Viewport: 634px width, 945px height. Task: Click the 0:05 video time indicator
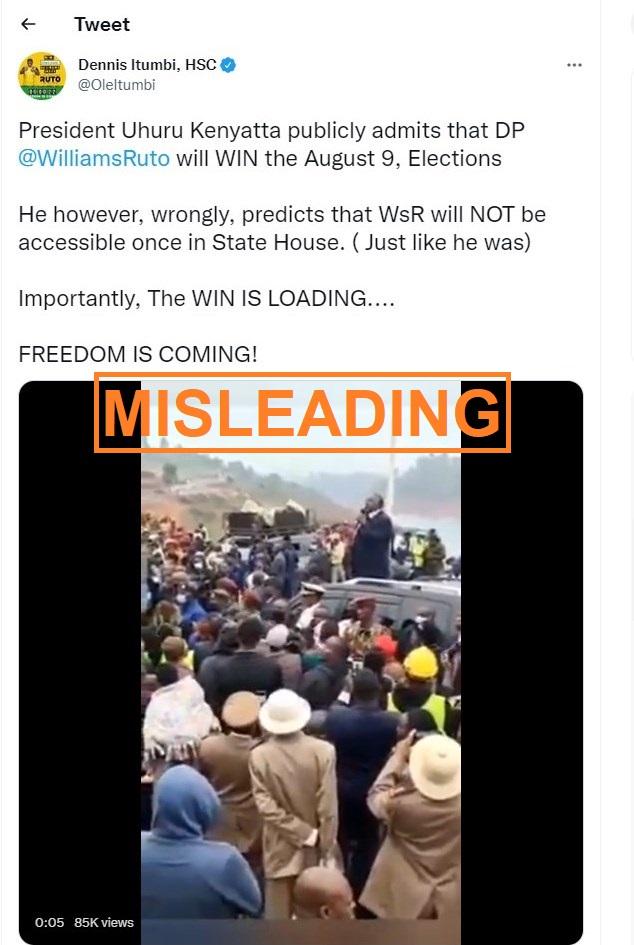pyautogui.click(x=49, y=922)
